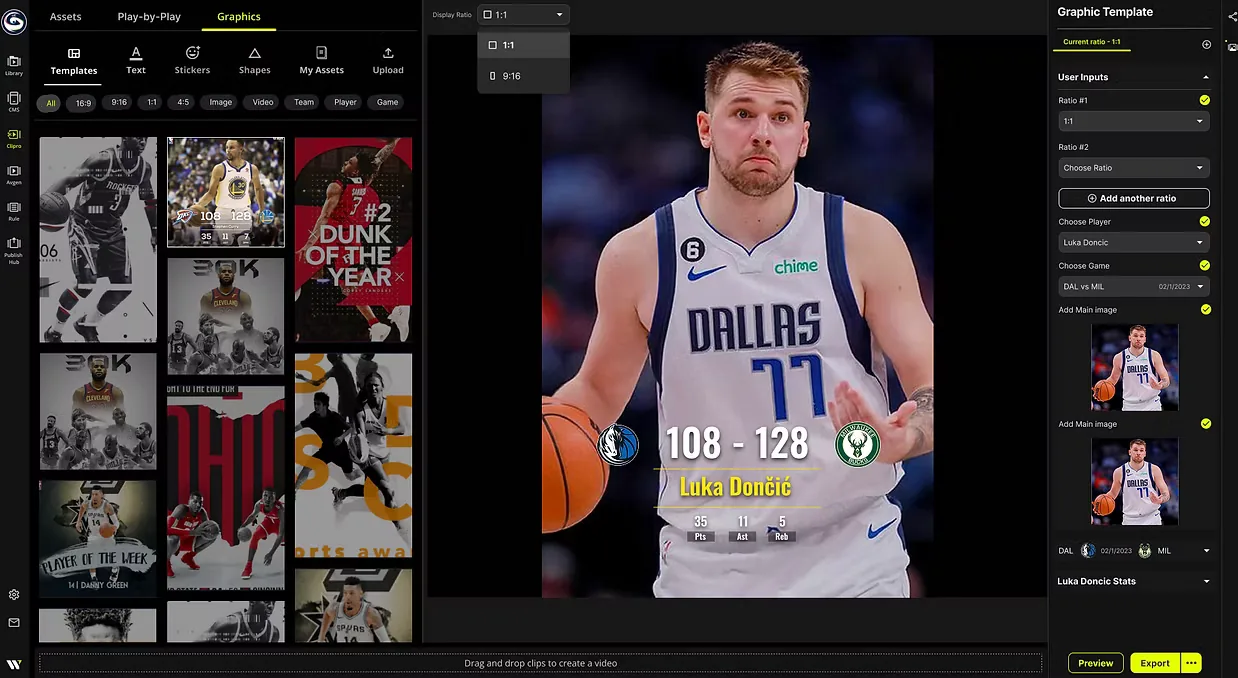The height and width of the screenshot is (678, 1238).
Task: Select the Dunk of the Year template
Action: [x=353, y=239]
